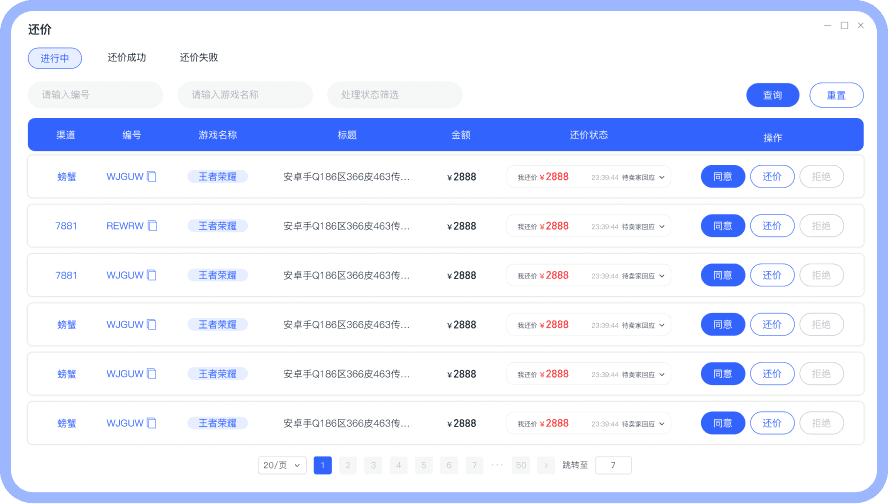Select page 1 in pagination
Screen dimensions: 888x504
(x=323, y=465)
